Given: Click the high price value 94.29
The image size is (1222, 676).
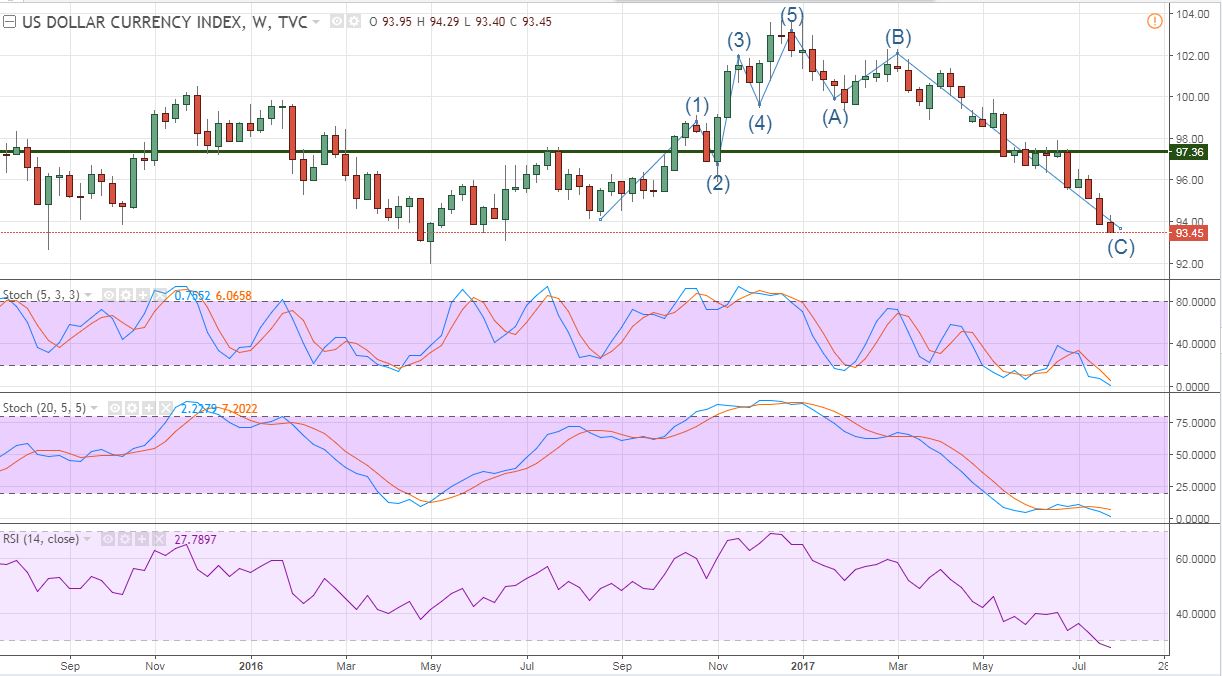Looking at the screenshot, I should 444,22.
